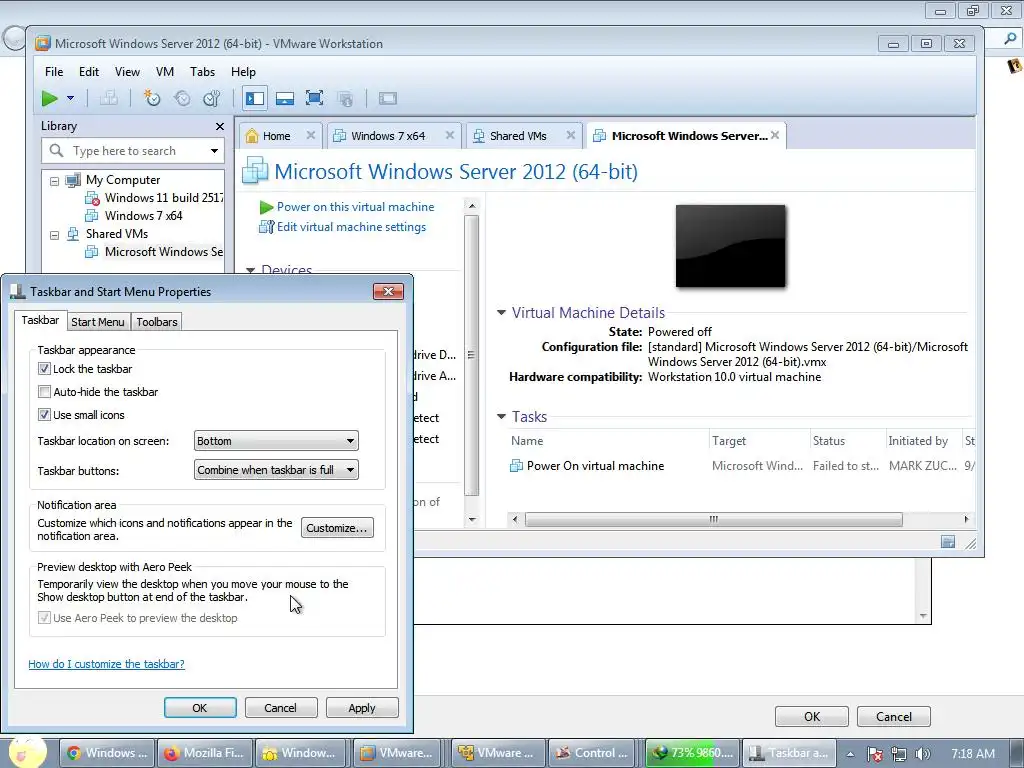The width and height of the screenshot is (1024, 768).
Task: Close the Library panel
Action: [x=219, y=127]
